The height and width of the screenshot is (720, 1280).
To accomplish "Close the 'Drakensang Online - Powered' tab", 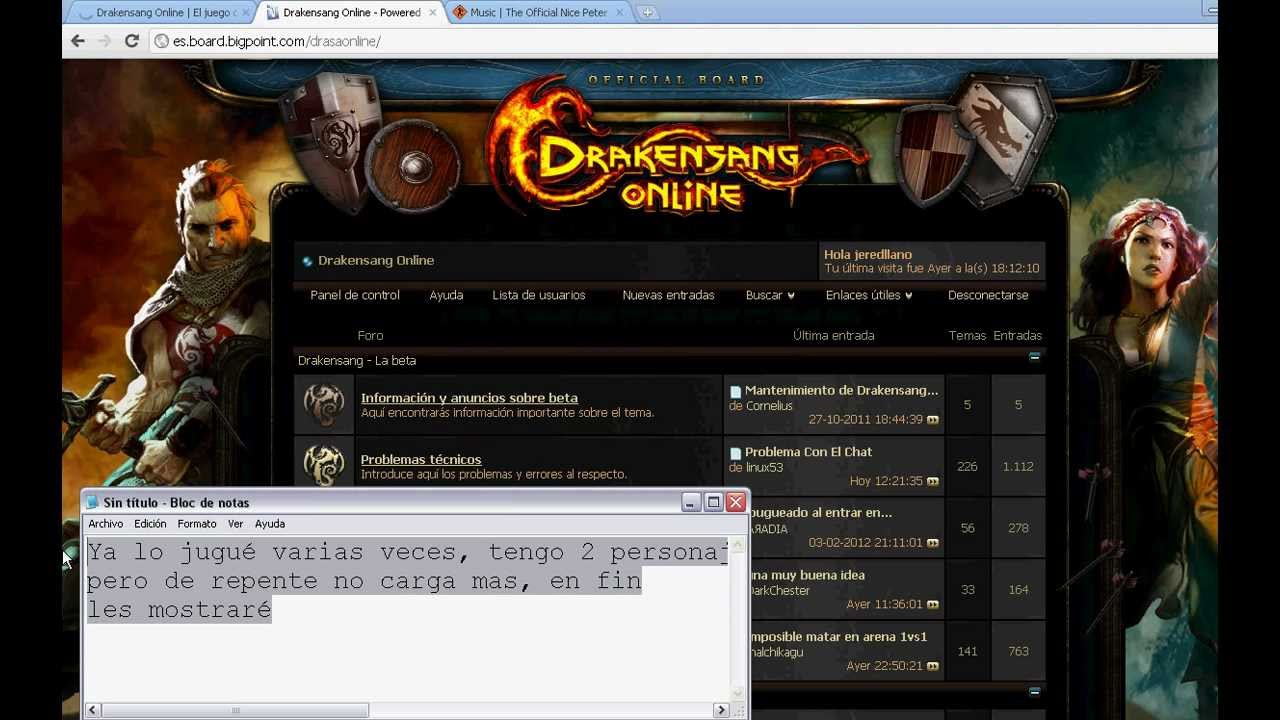I will click(x=433, y=13).
